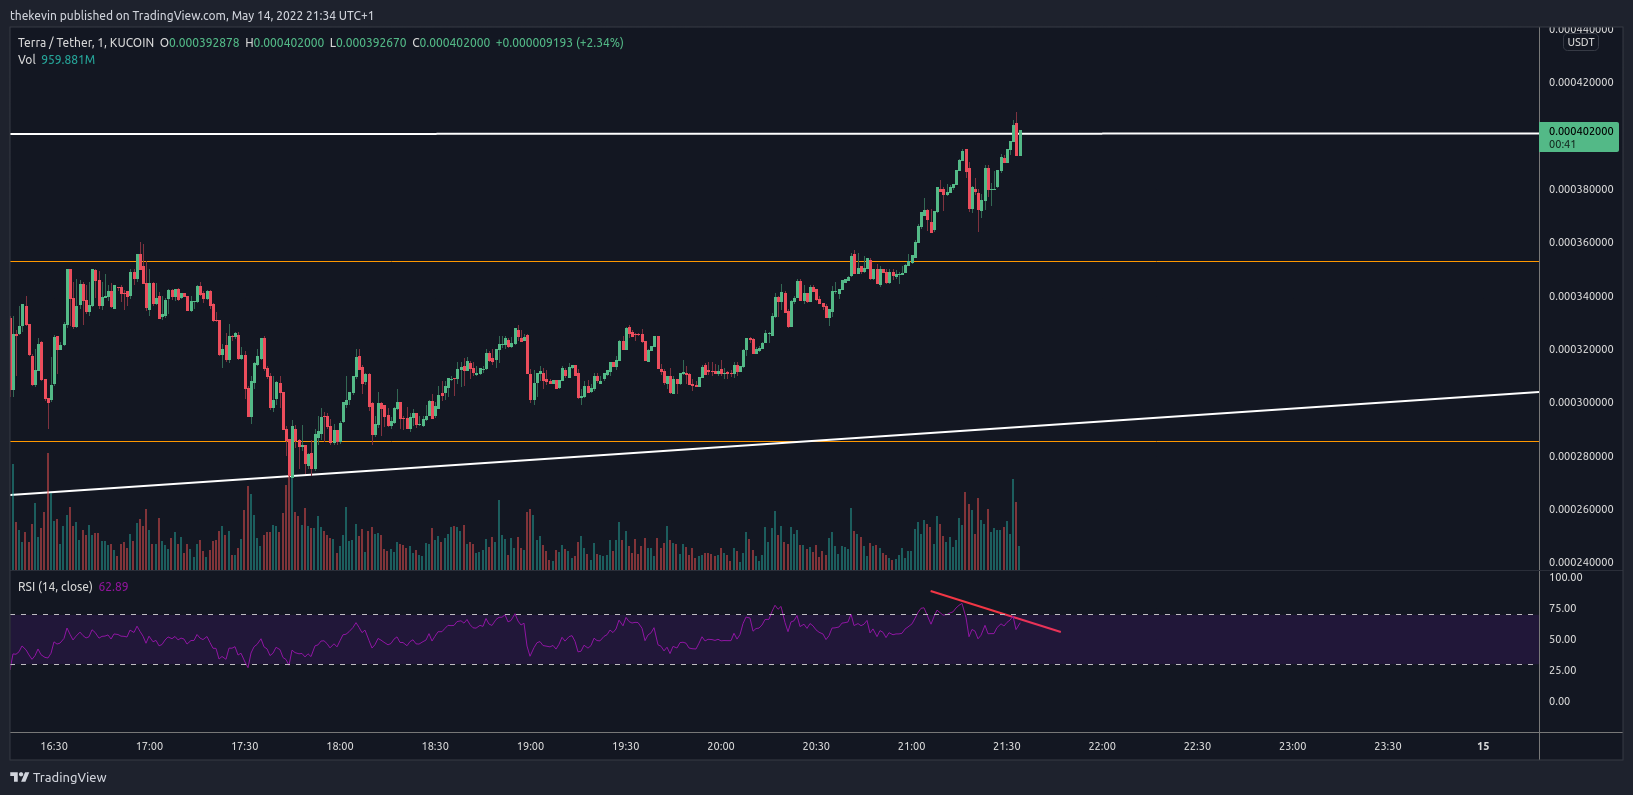Click the 17:30 time axis label
Viewport: 1633px width, 795px height.
245,746
